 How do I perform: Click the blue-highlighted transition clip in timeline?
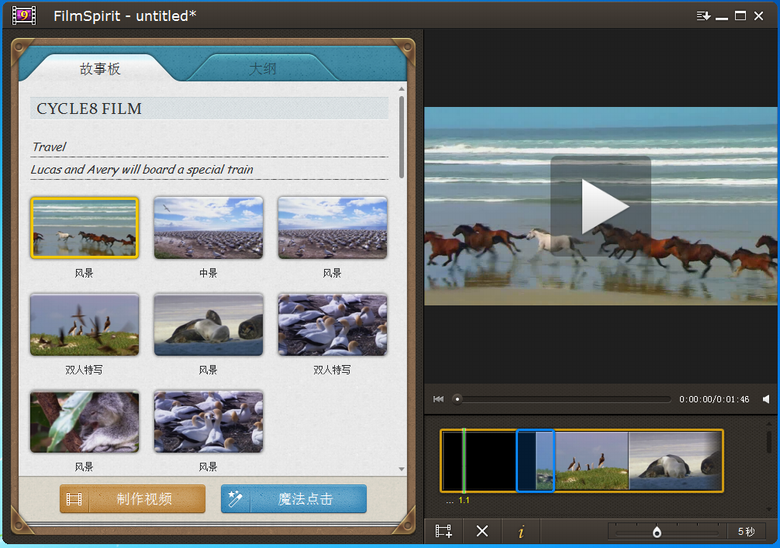coord(535,461)
